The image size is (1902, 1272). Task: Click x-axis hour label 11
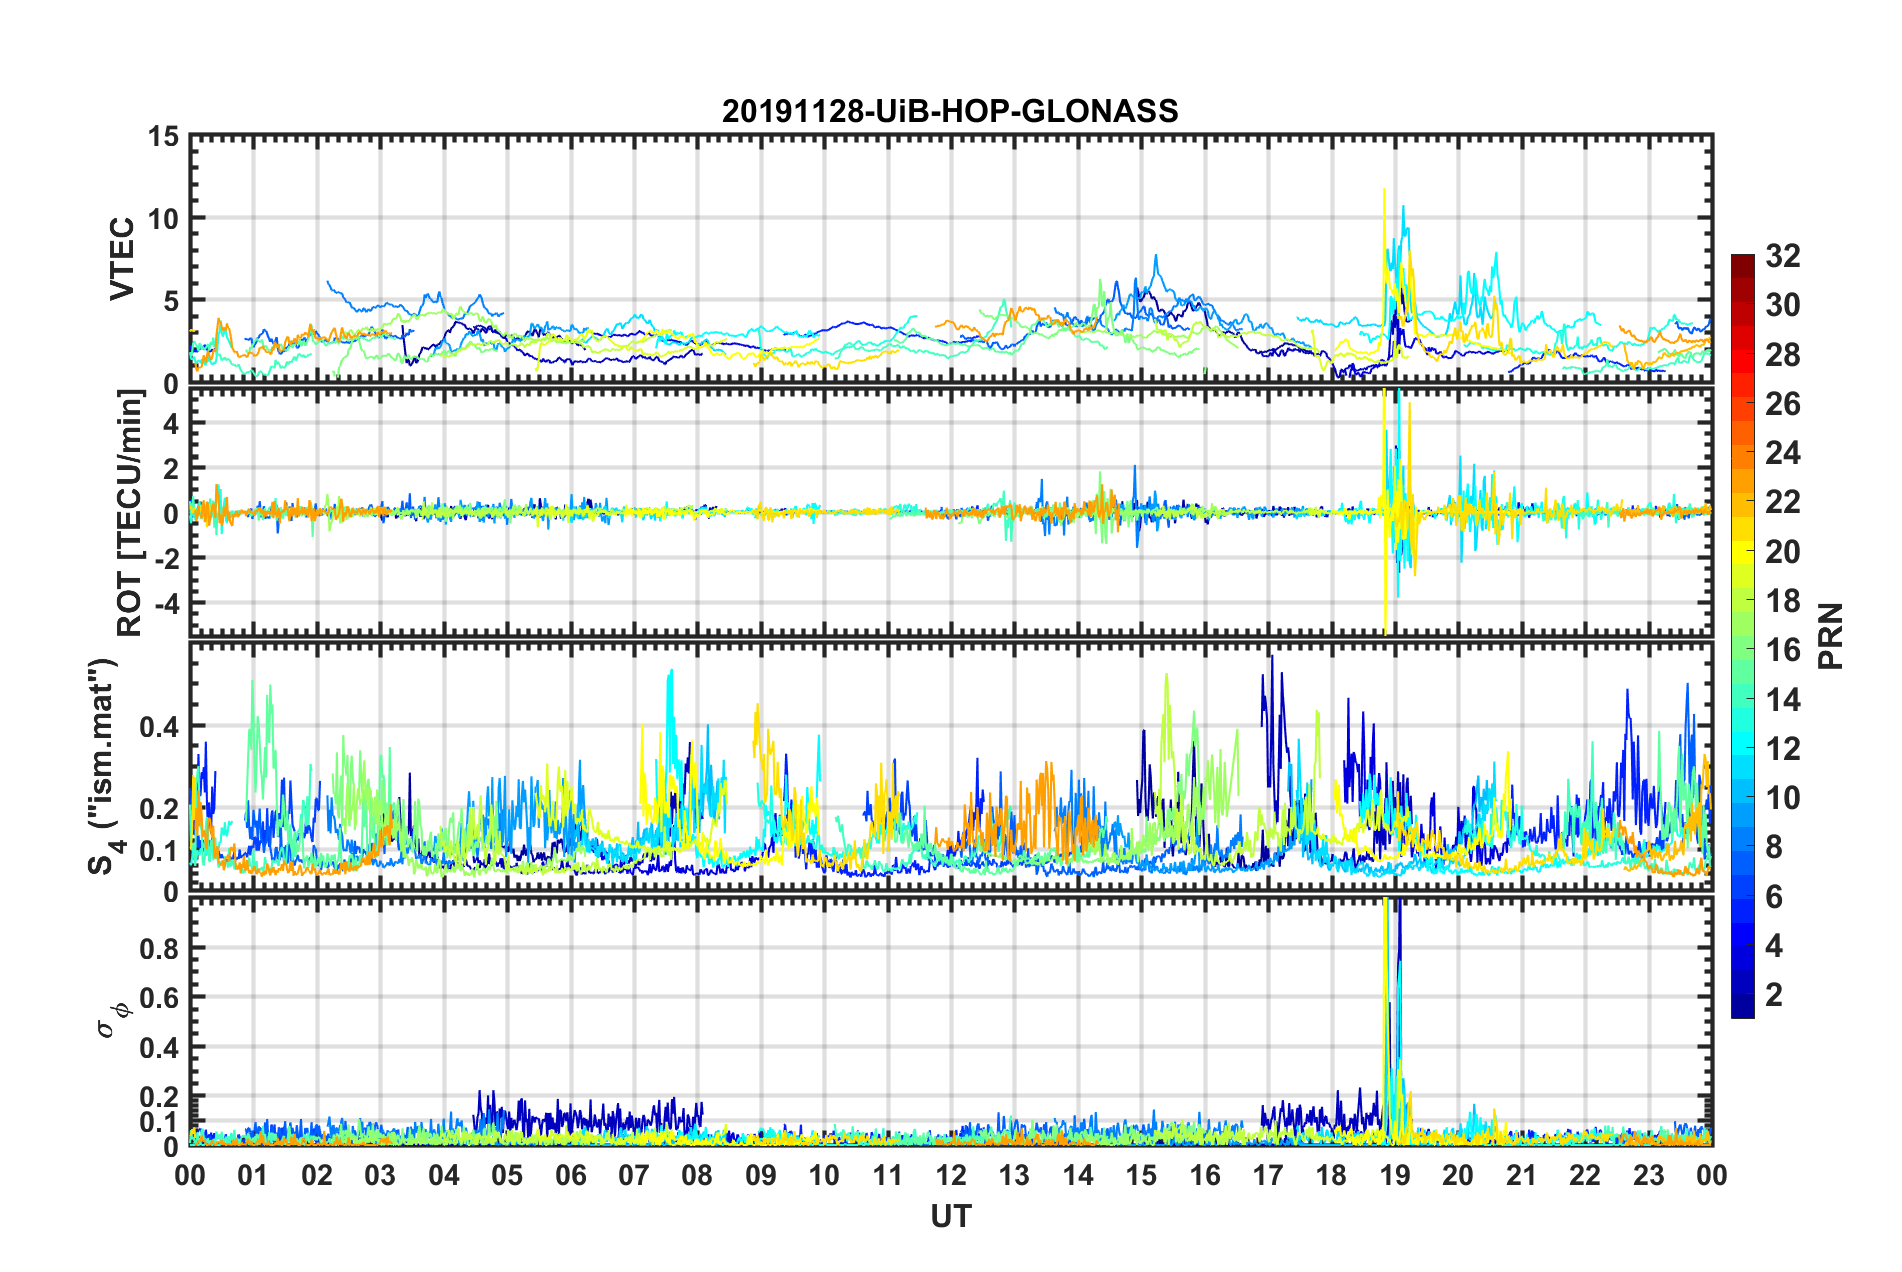coord(888,1175)
